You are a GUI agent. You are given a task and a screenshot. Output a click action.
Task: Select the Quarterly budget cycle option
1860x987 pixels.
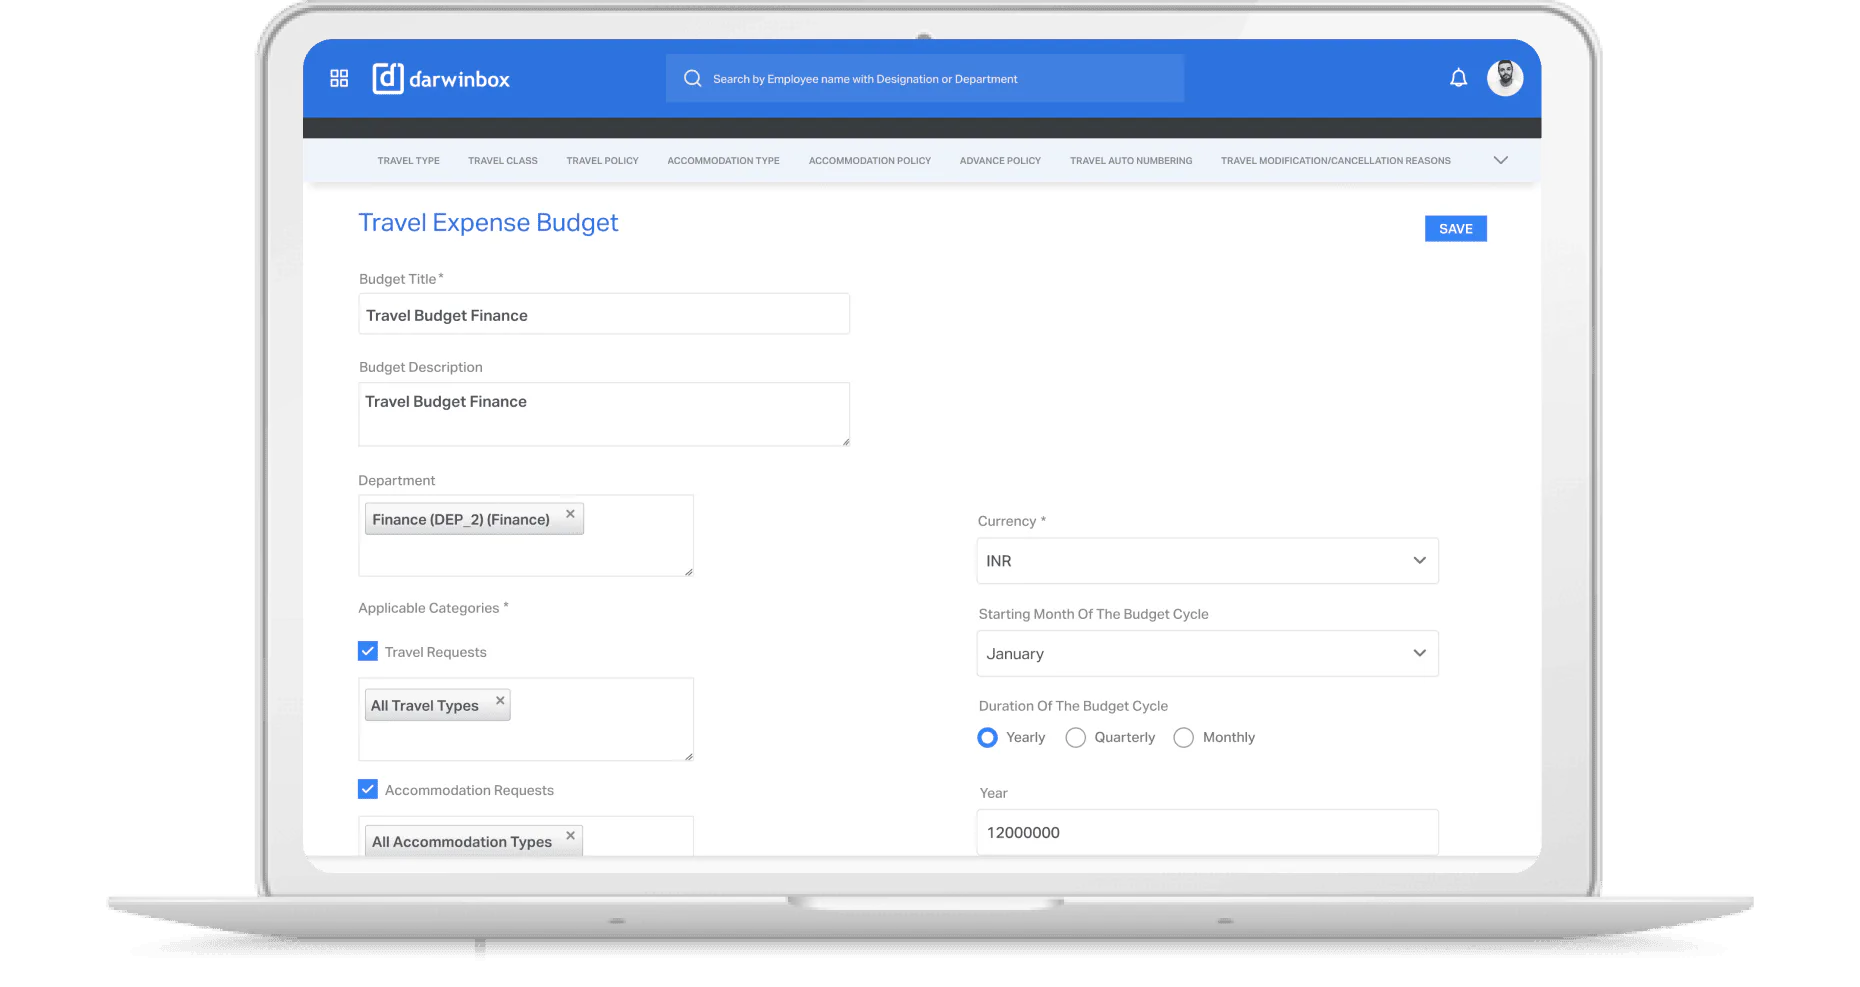[1075, 737]
